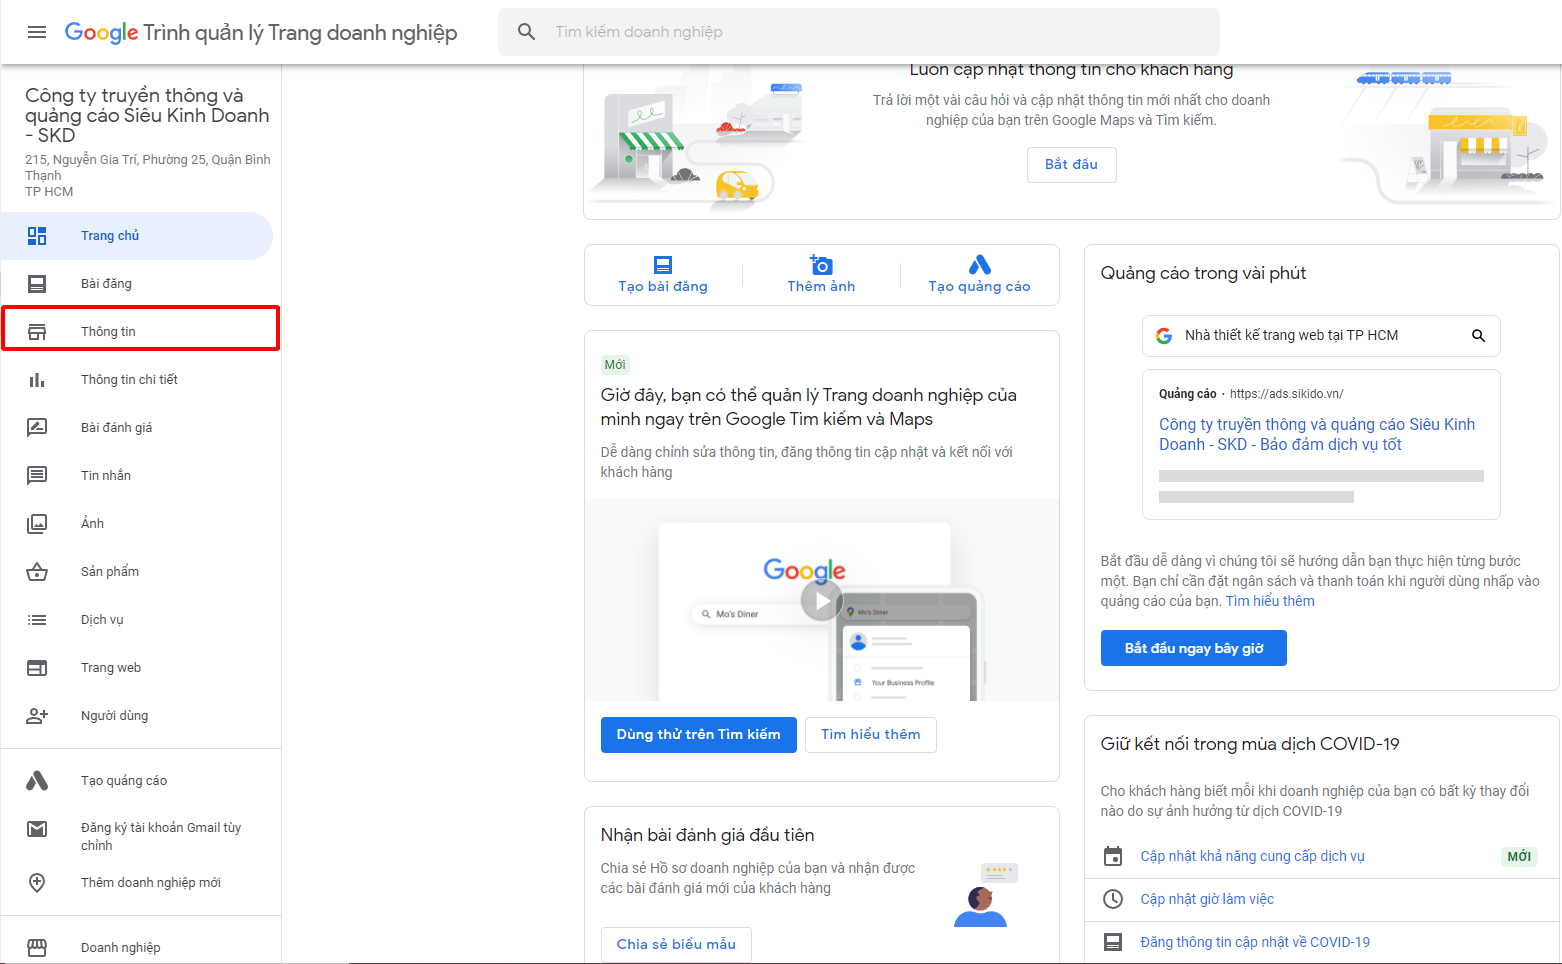Click the calendar icon beside Cập nhật khả năng cung cấp

pos(1113,856)
